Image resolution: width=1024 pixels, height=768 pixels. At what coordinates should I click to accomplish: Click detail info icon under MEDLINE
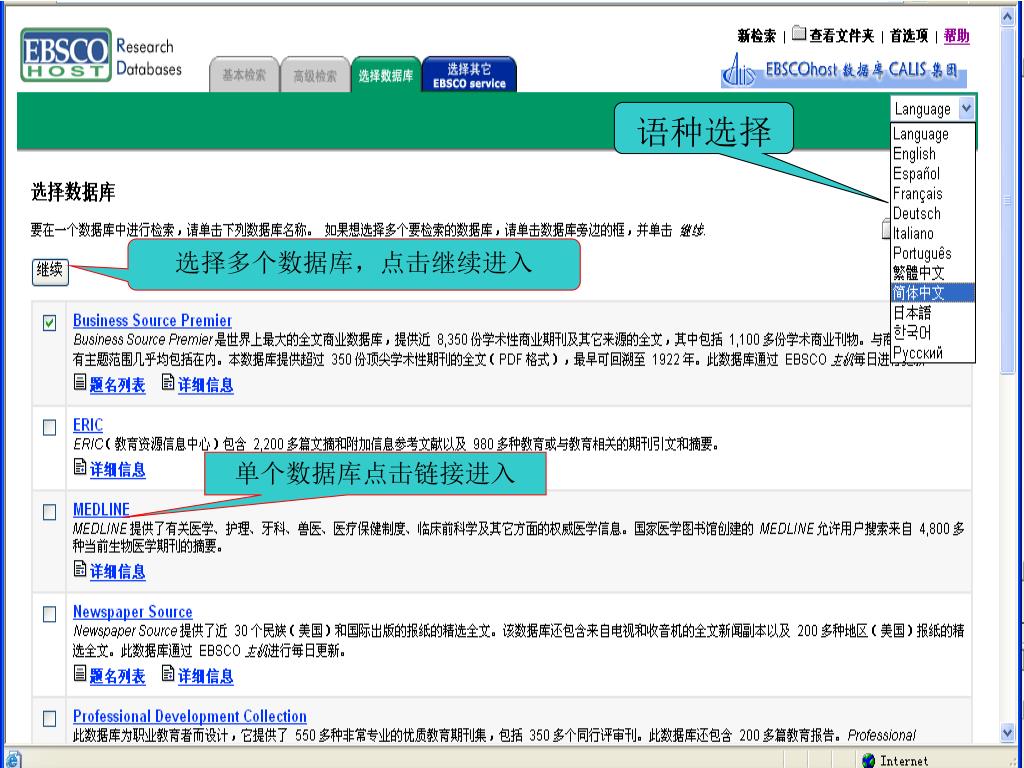[80, 569]
